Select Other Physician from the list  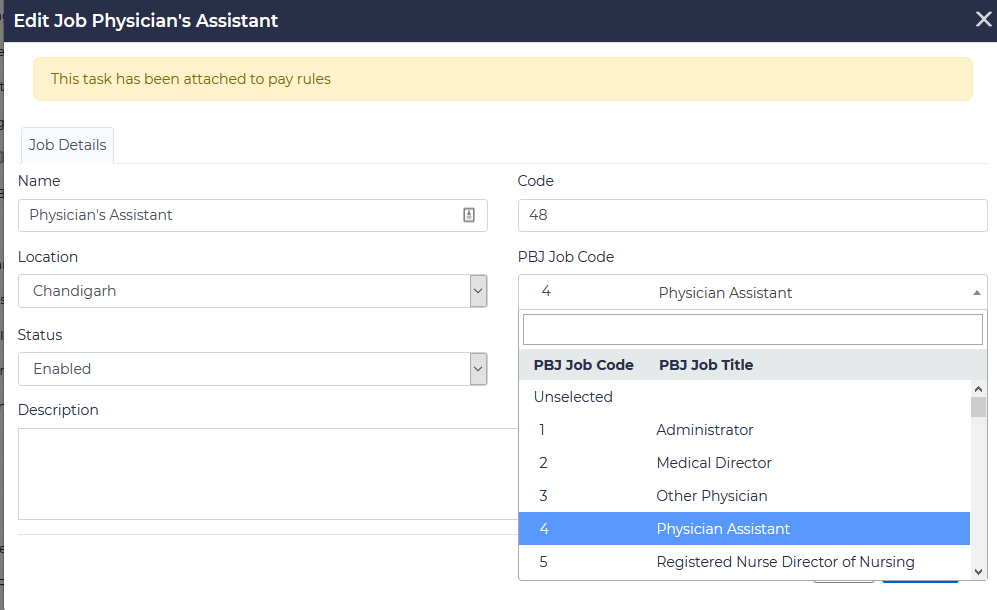click(711, 496)
